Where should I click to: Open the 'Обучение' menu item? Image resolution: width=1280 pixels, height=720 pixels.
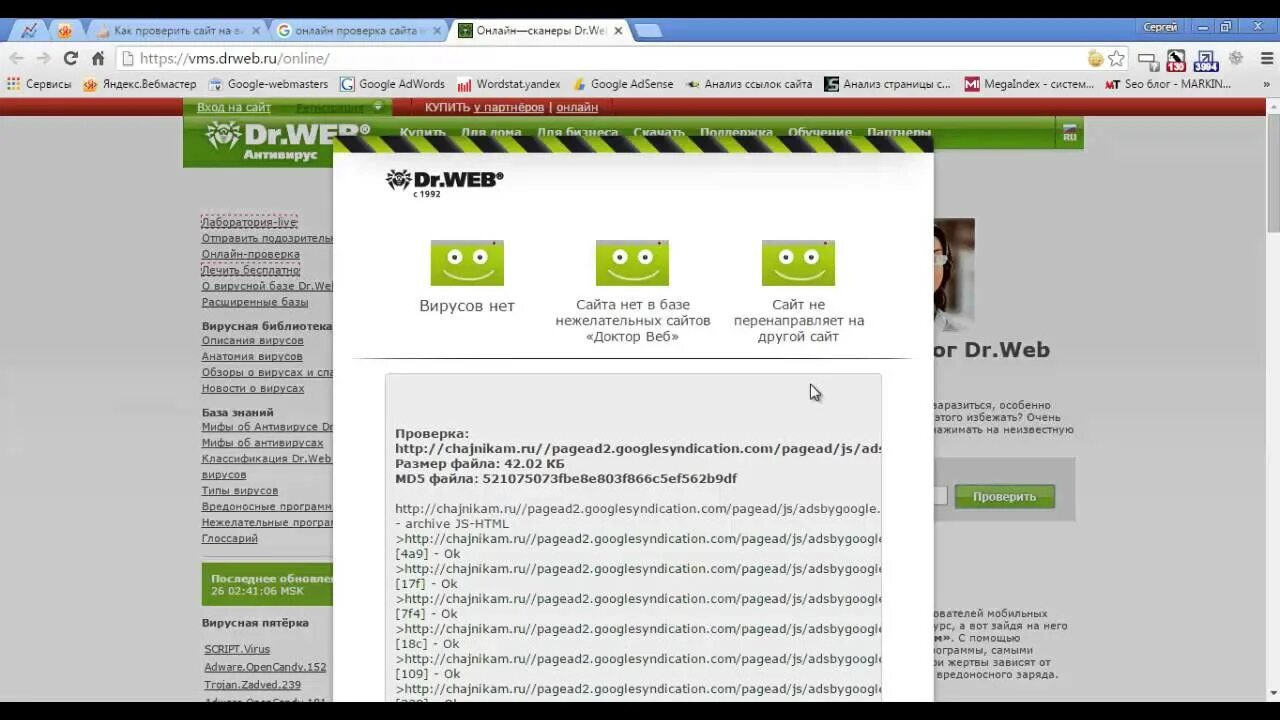tap(820, 132)
